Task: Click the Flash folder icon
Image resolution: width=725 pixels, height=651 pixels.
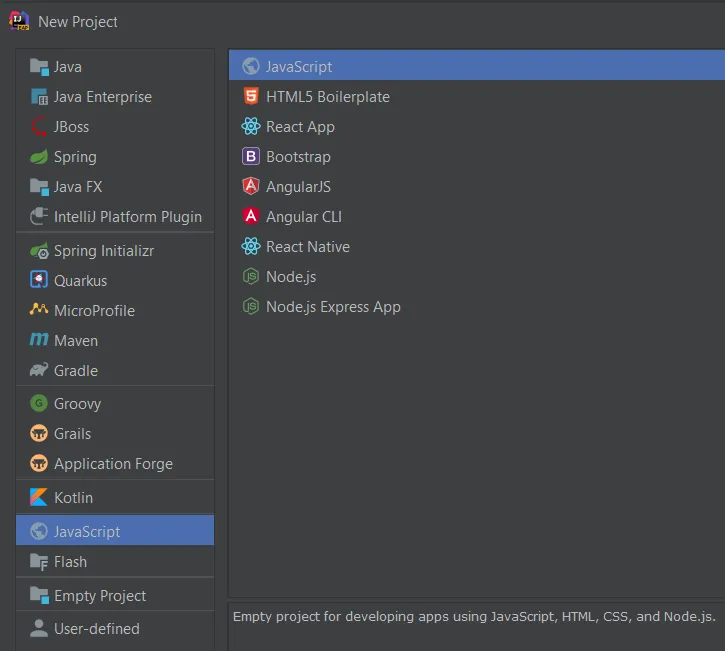Action: tap(39, 562)
